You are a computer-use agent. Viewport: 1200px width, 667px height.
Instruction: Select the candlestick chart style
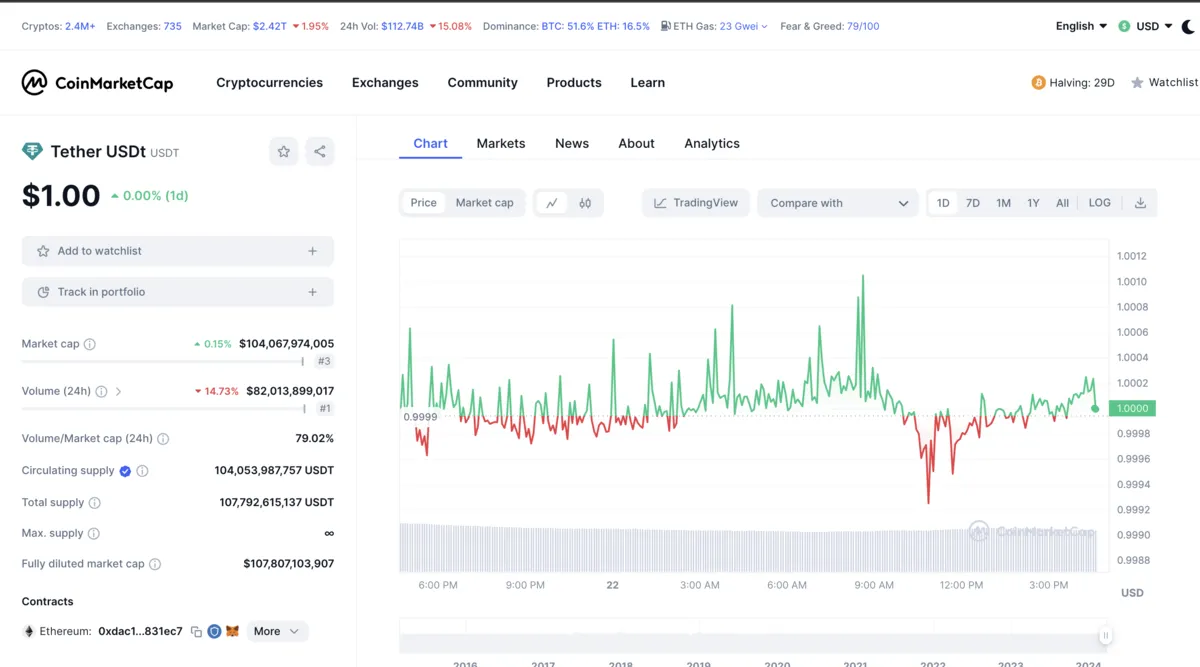pos(585,203)
